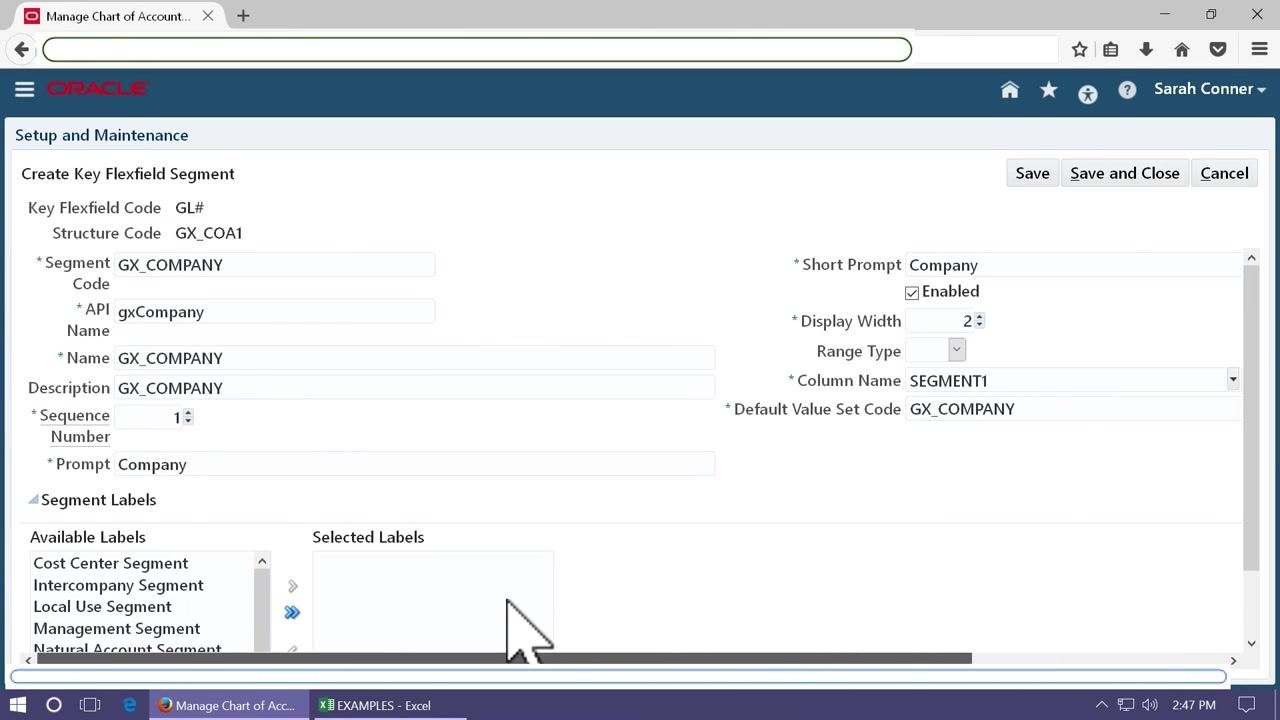Viewport: 1280px width, 720px height.
Task: Click the Selected Labels list box
Action: (433, 603)
